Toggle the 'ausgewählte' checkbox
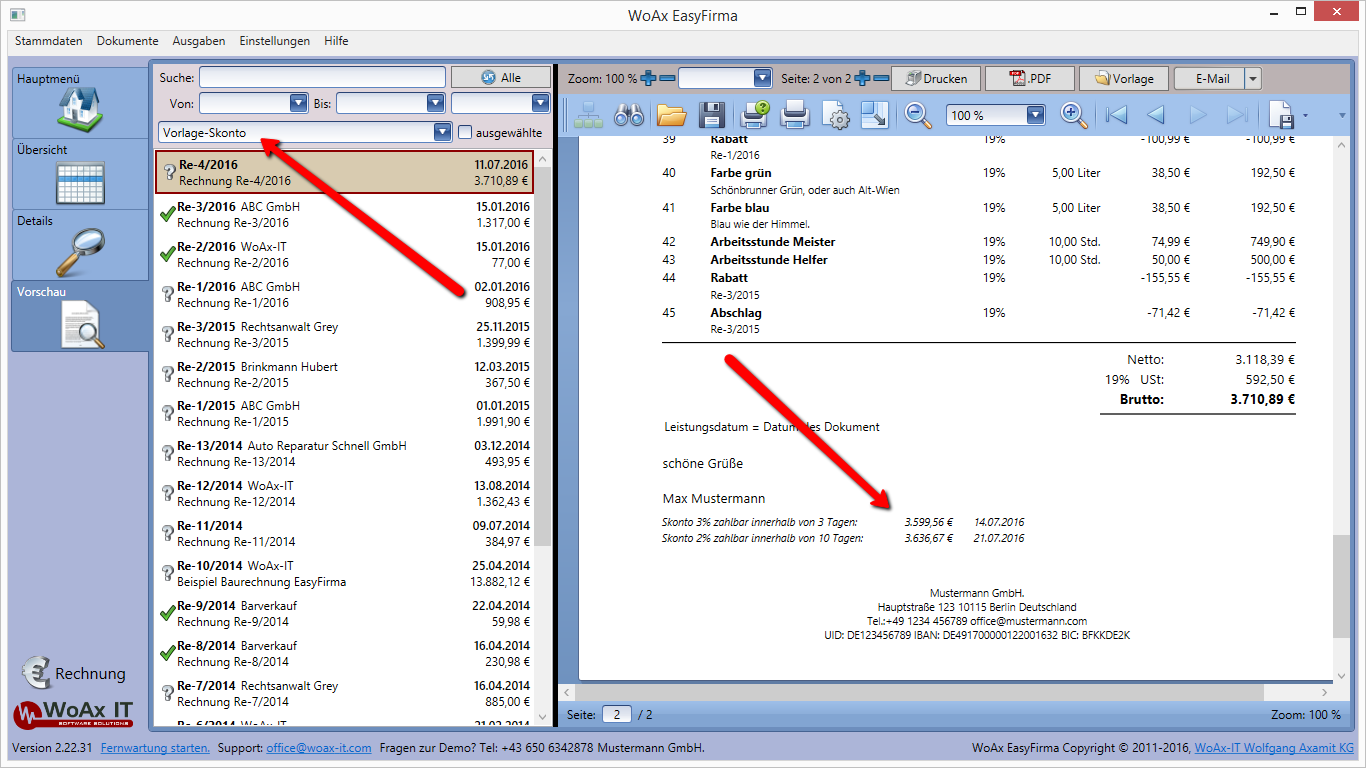This screenshot has height=768, width=1366. 465,132
